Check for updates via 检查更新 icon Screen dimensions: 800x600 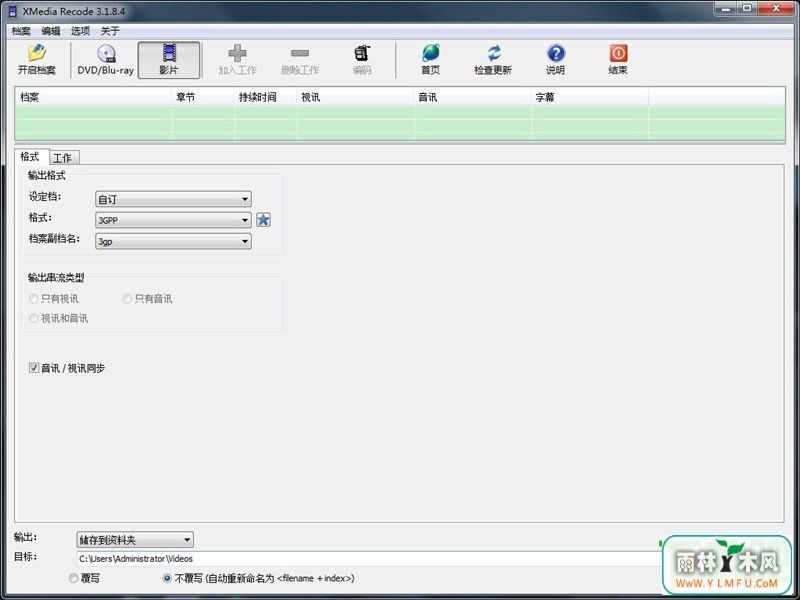tap(493, 60)
